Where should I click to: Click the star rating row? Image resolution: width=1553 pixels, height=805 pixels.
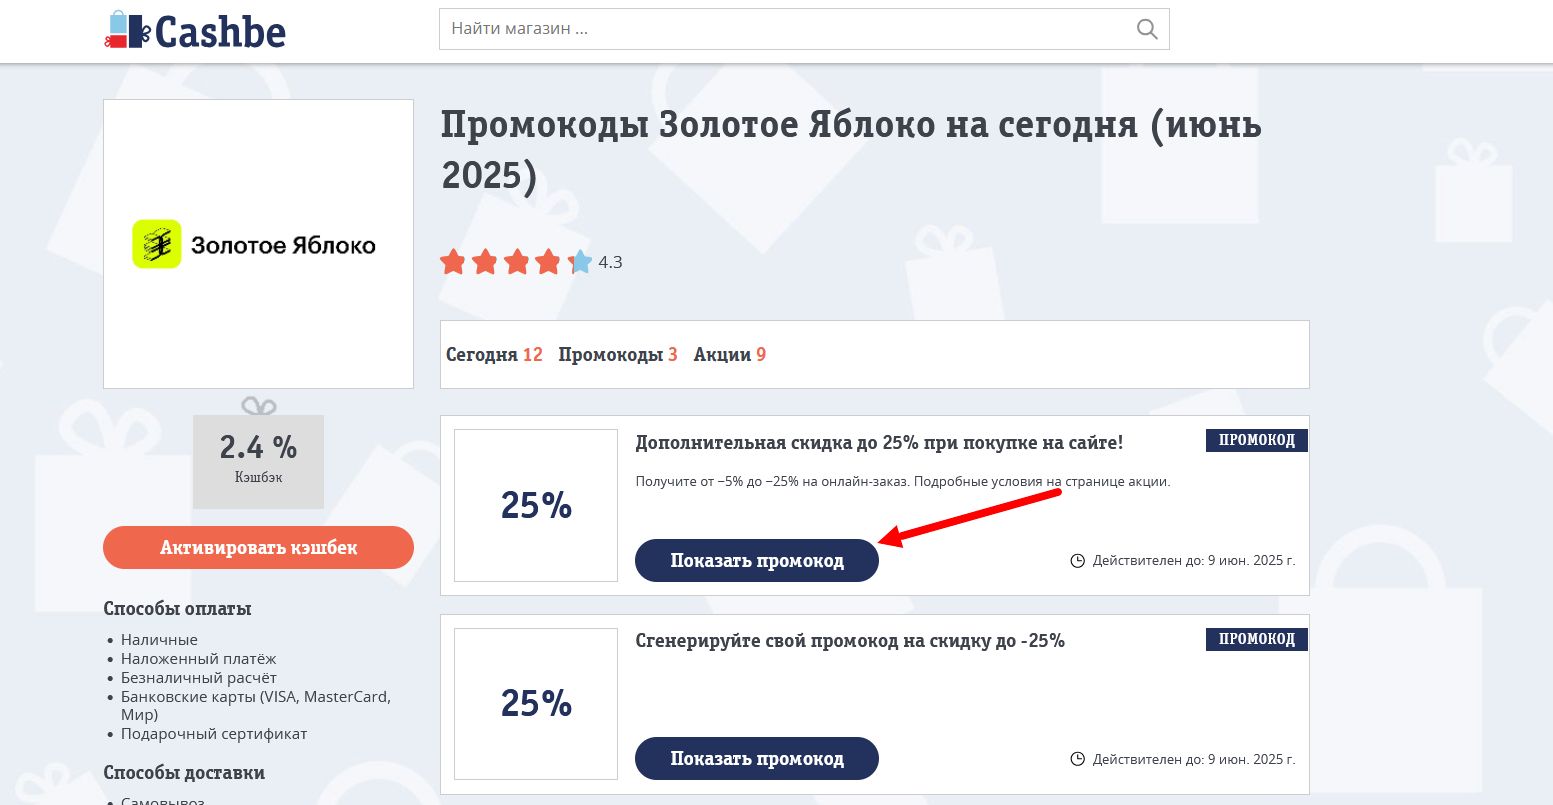coord(516,262)
